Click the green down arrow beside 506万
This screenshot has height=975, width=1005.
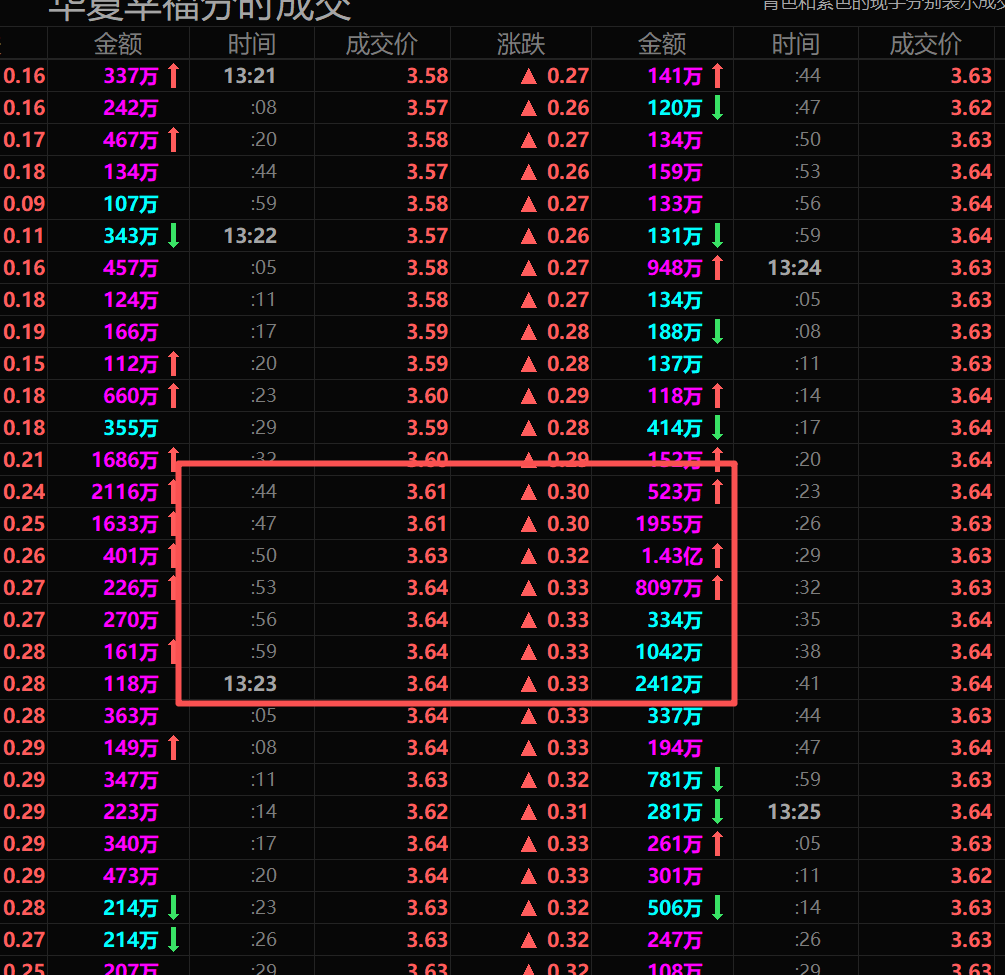[x=718, y=908]
